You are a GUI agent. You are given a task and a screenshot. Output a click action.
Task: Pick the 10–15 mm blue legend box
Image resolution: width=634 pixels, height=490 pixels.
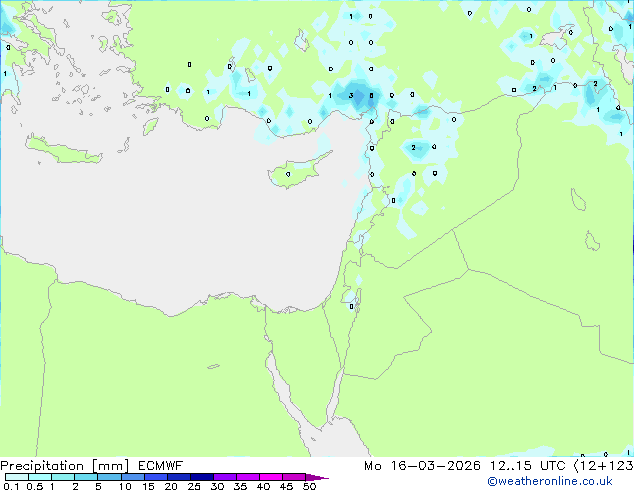(132, 477)
